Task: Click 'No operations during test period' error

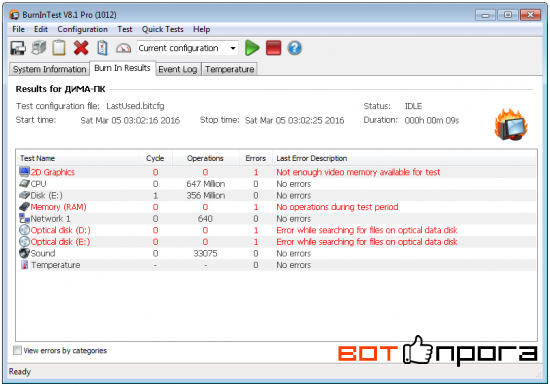Action: [x=337, y=207]
